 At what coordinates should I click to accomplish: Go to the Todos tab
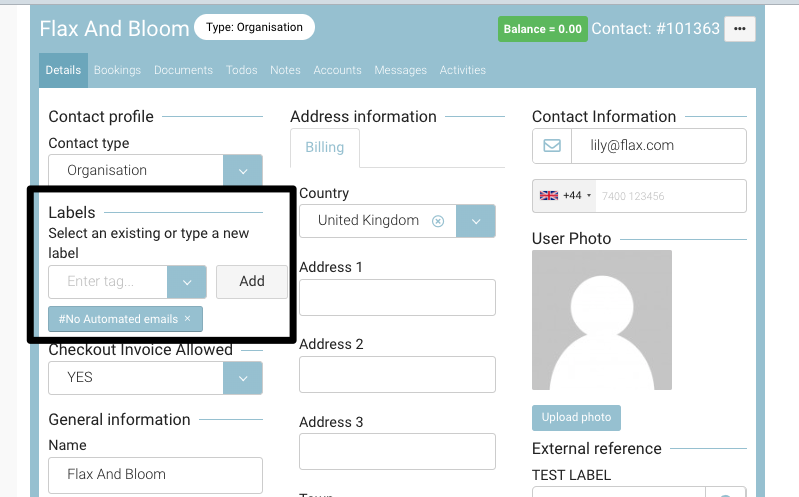[x=241, y=70]
